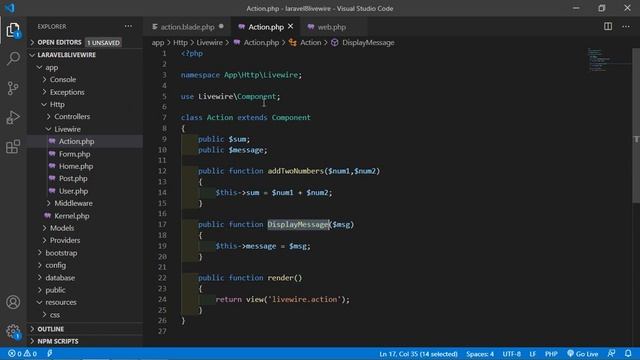Open the Source Control view icon

[13, 88]
